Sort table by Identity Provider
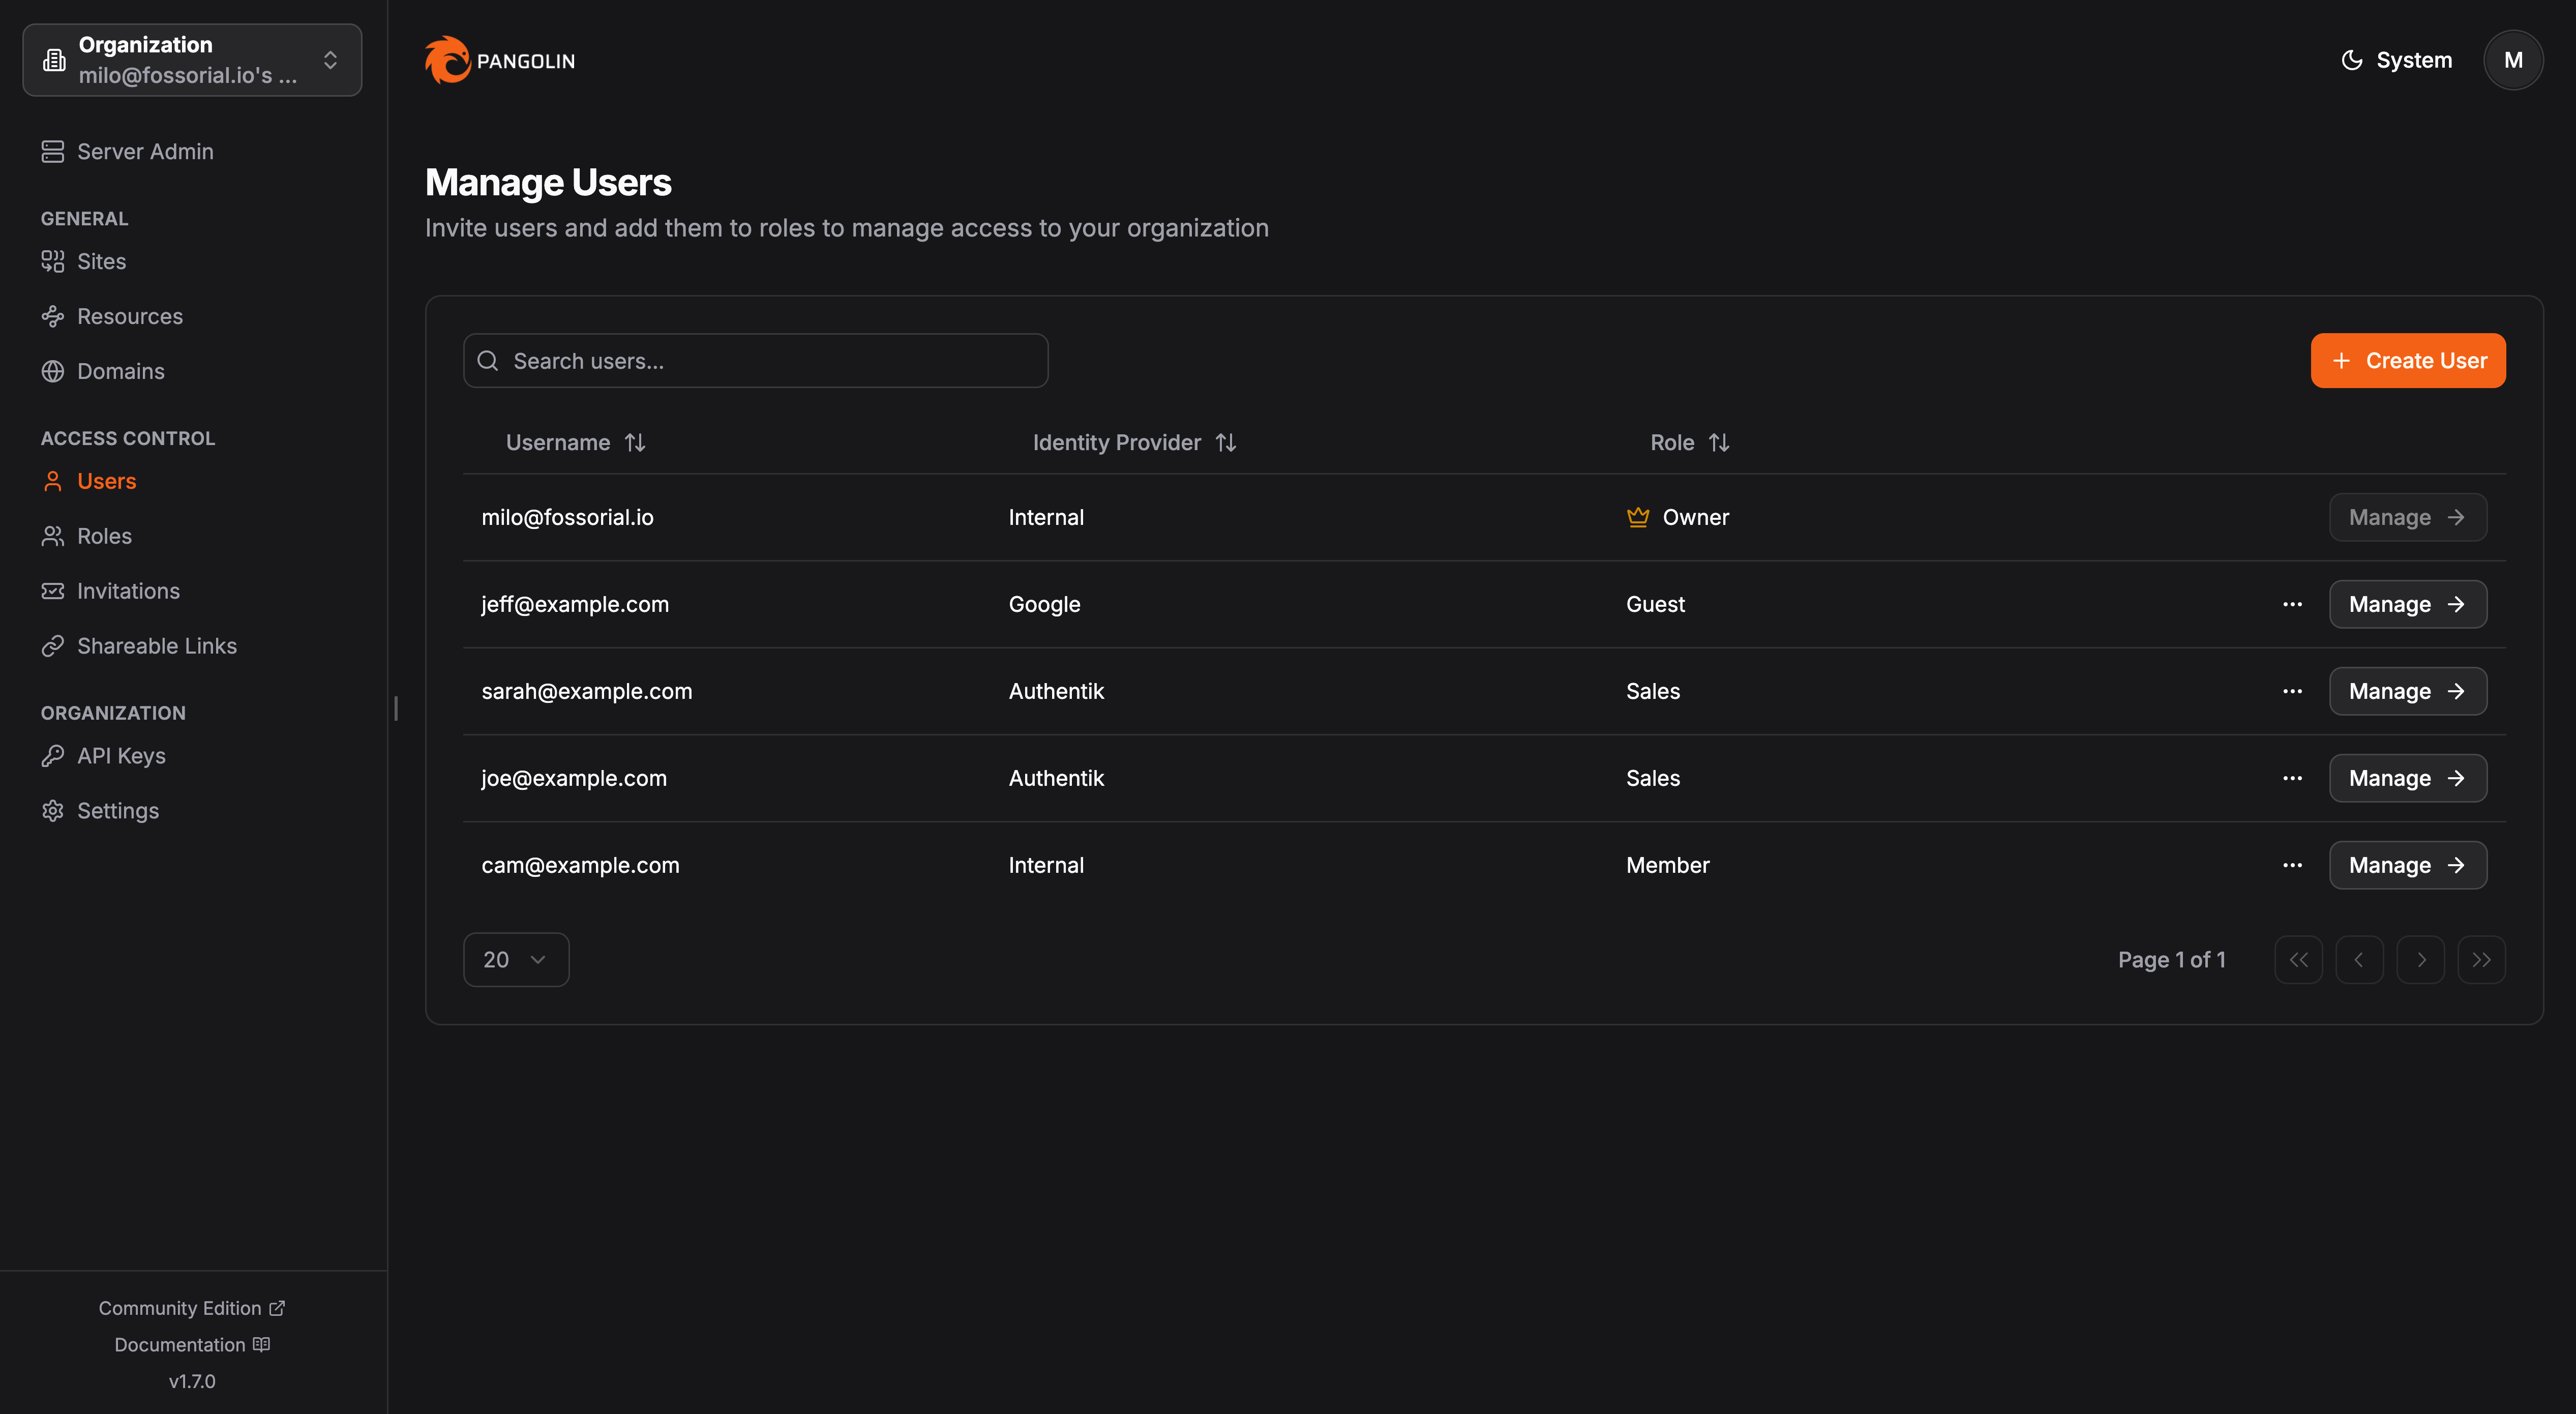Screen dimensions: 2576x1414 1134,443
